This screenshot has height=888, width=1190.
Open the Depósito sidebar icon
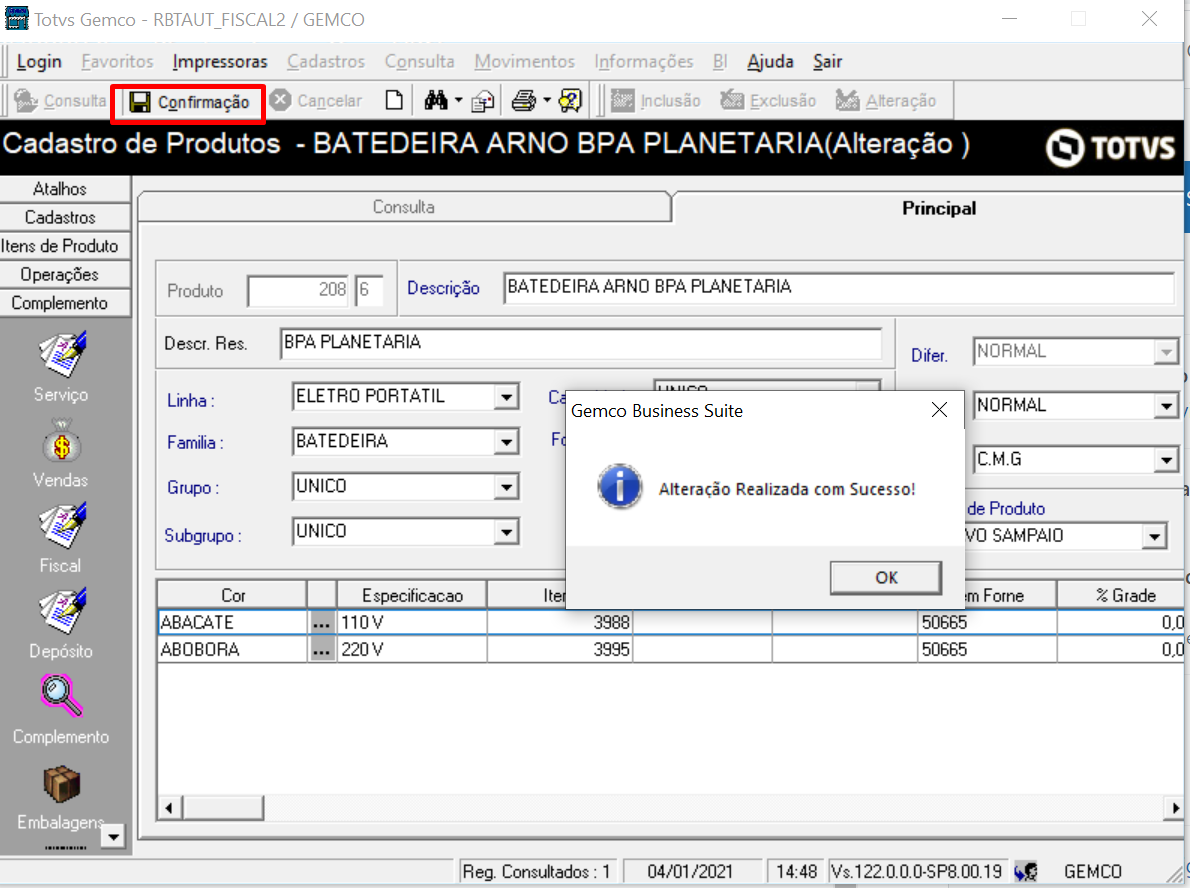click(61, 611)
